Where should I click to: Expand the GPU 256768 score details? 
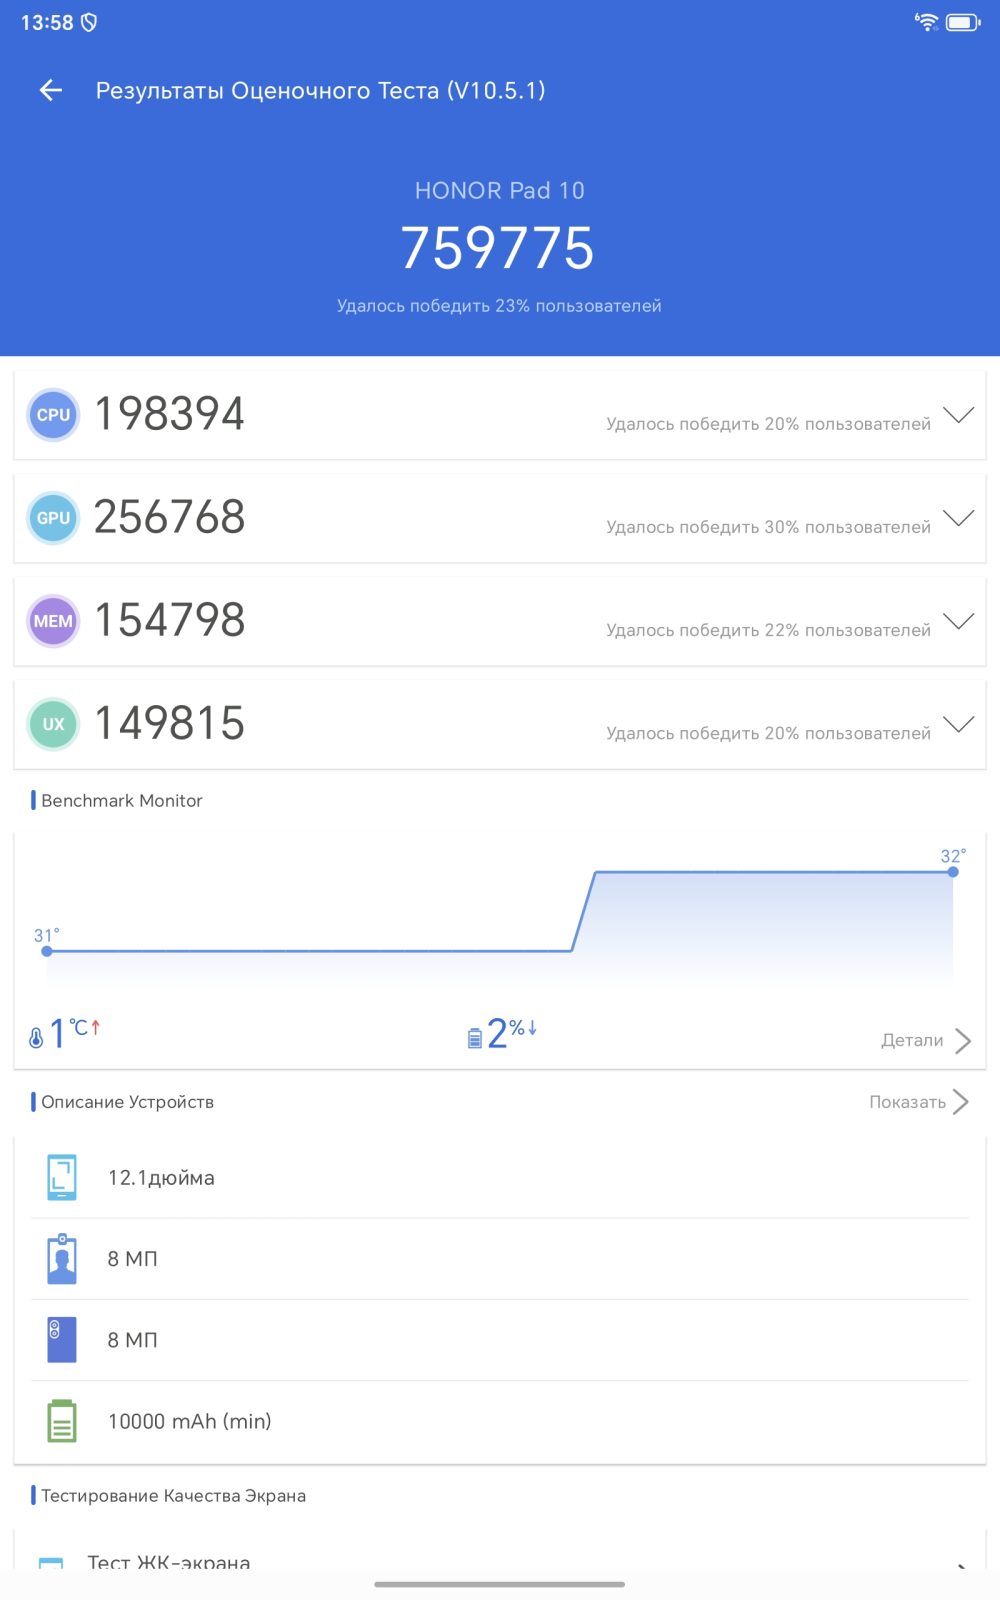958,518
